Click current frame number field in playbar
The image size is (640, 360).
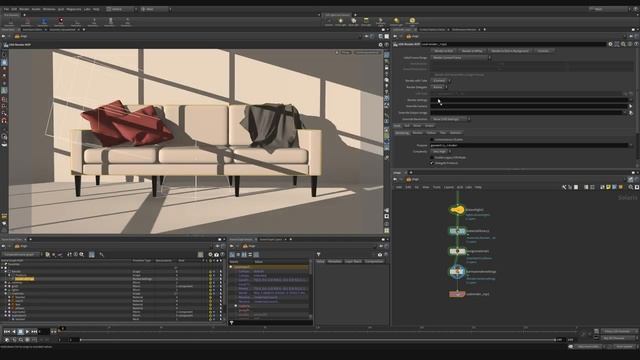coord(44,332)
